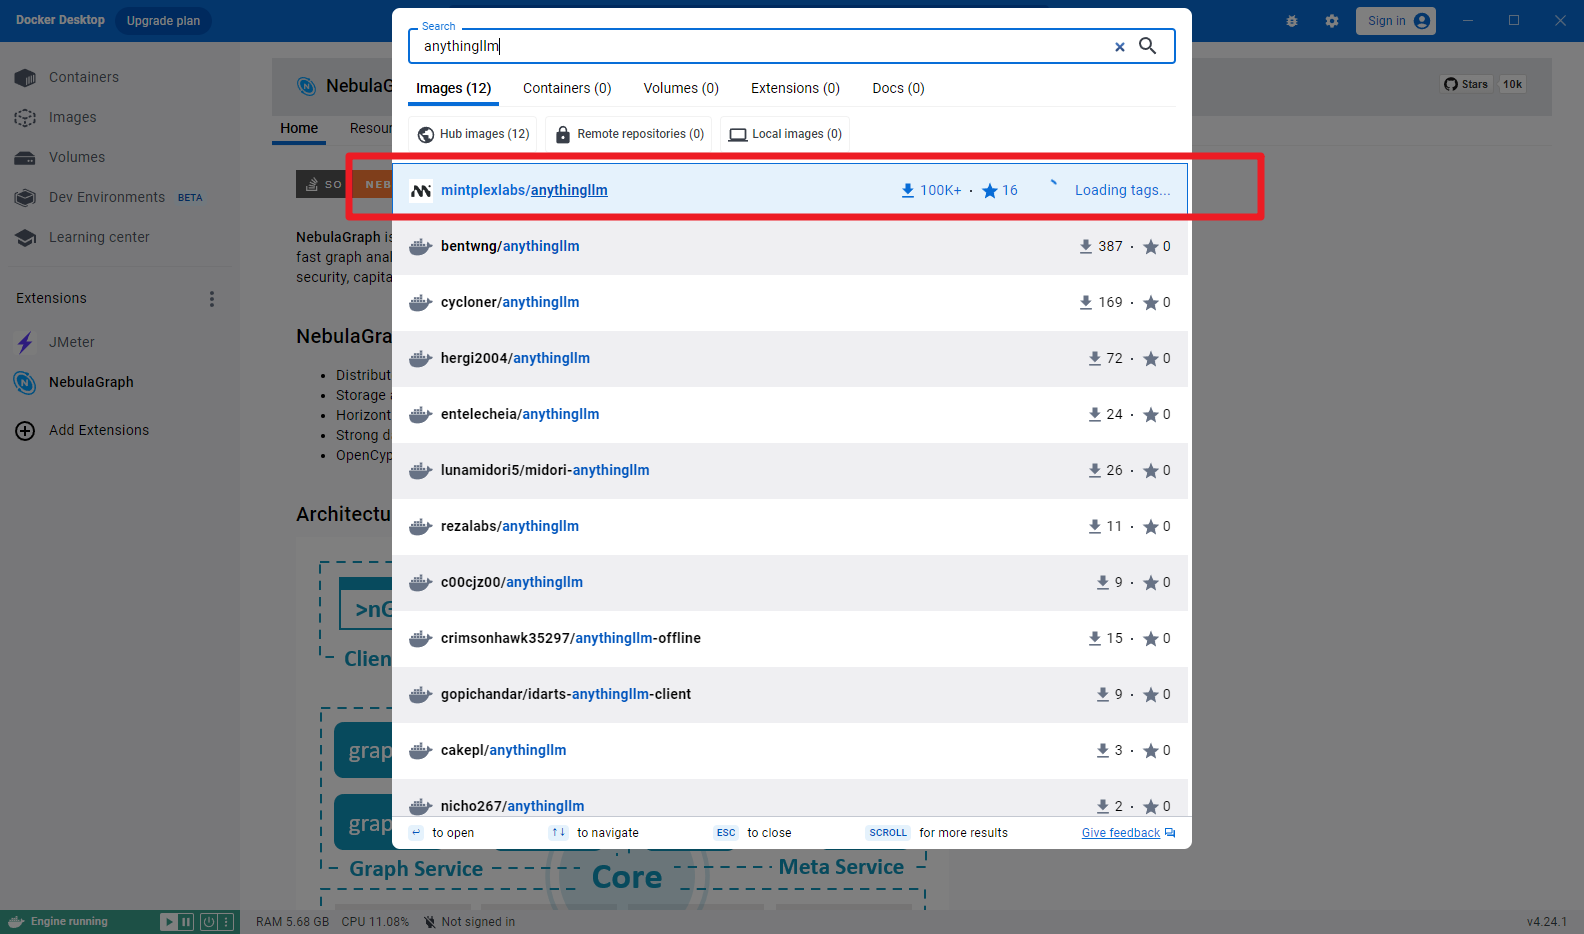Open Extensions three-dot menu
Screen dimensions: 1584x934
211,299
